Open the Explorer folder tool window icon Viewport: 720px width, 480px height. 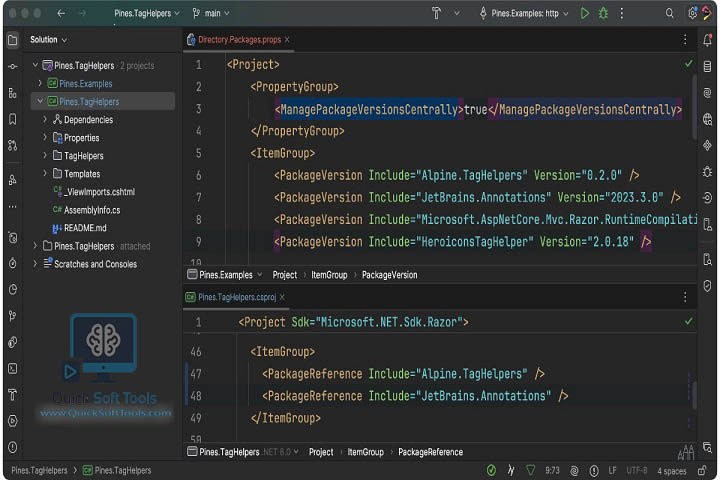click(x=12, y=40)
